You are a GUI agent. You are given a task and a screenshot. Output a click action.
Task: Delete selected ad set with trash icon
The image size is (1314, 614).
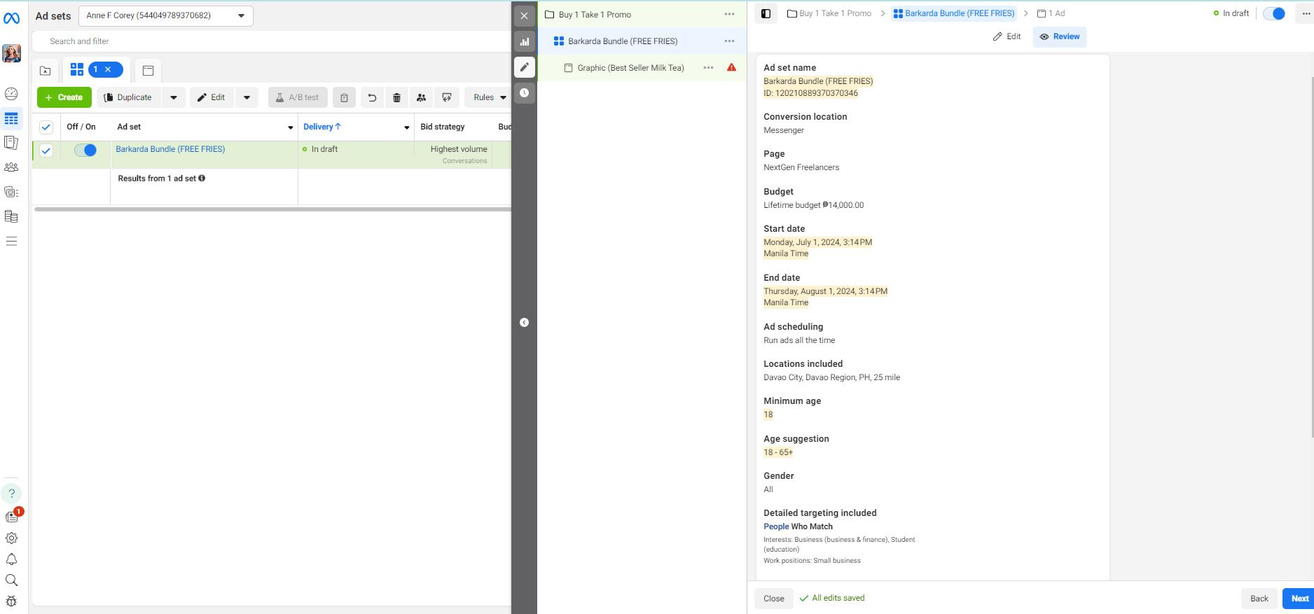pyautogui.click(x=397, y=97)
